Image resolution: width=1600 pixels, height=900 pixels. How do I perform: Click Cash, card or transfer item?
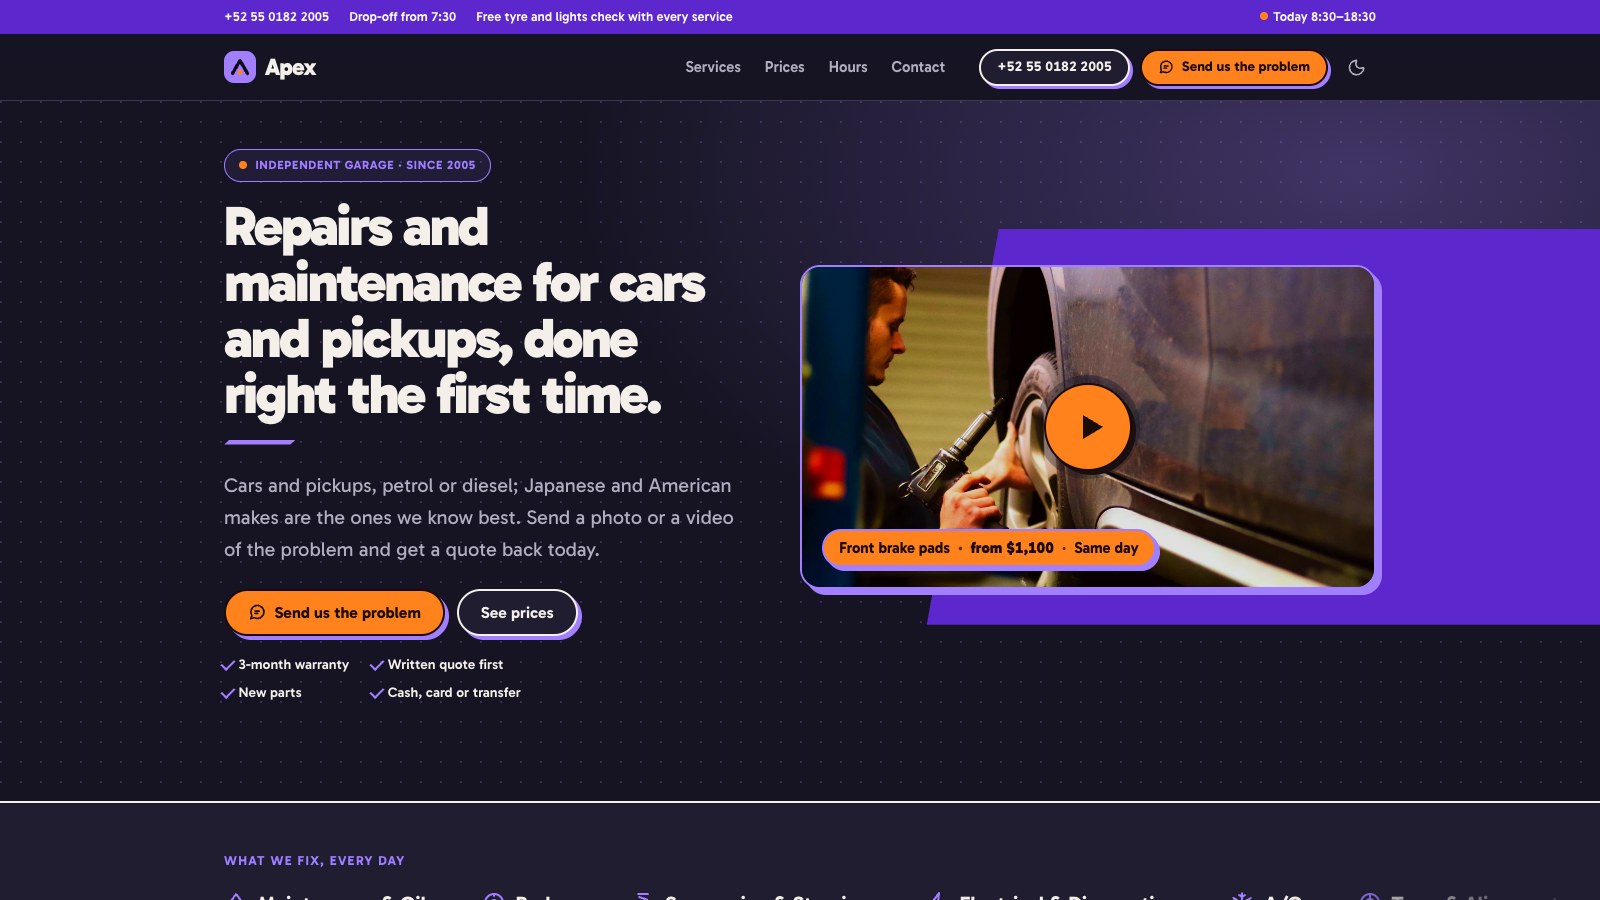(x=445, y=693)
